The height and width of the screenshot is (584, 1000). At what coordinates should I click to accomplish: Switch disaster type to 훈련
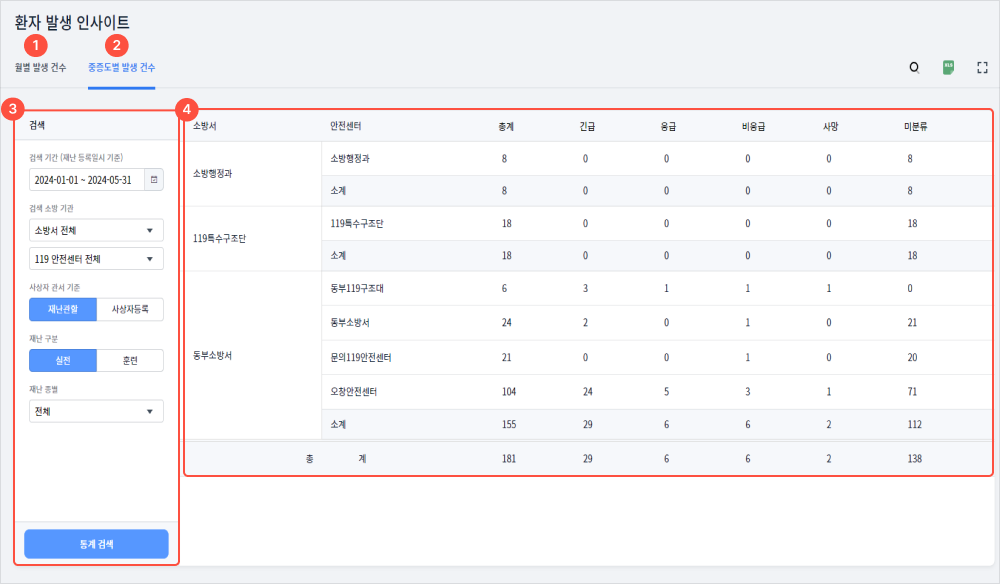click(130, 360)
